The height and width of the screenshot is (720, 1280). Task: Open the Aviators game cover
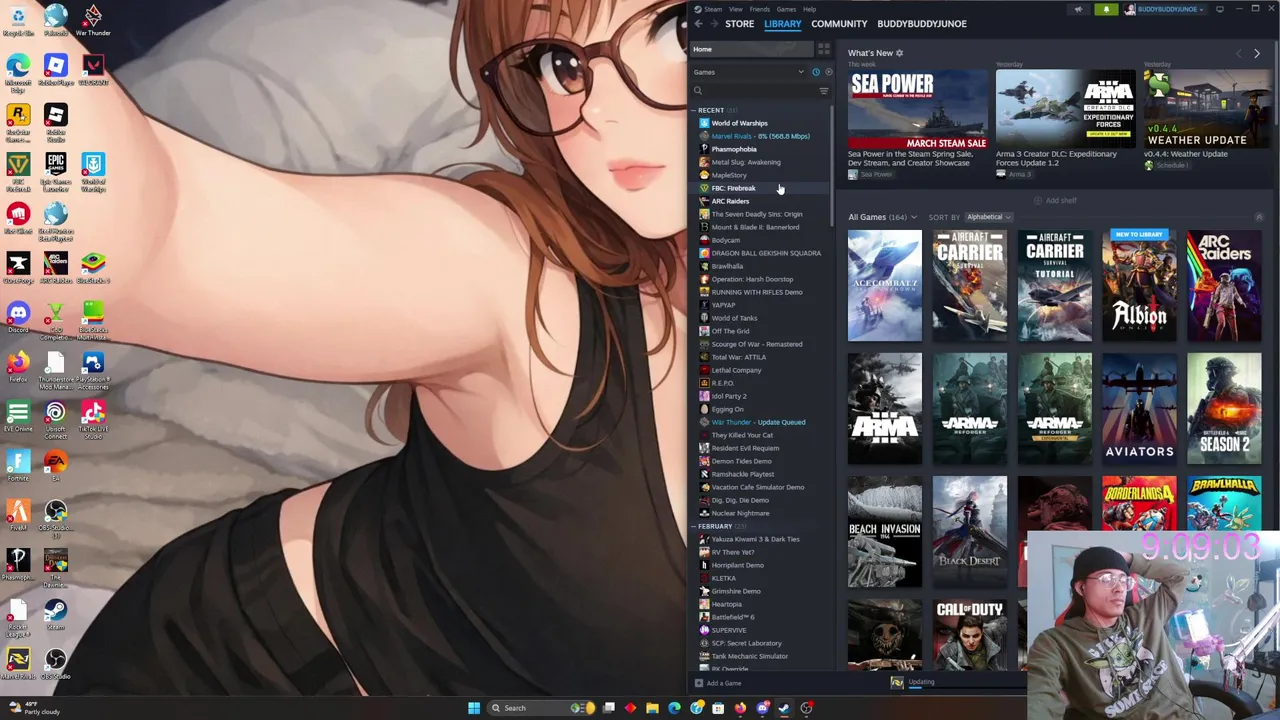(x=1139, y=408)
